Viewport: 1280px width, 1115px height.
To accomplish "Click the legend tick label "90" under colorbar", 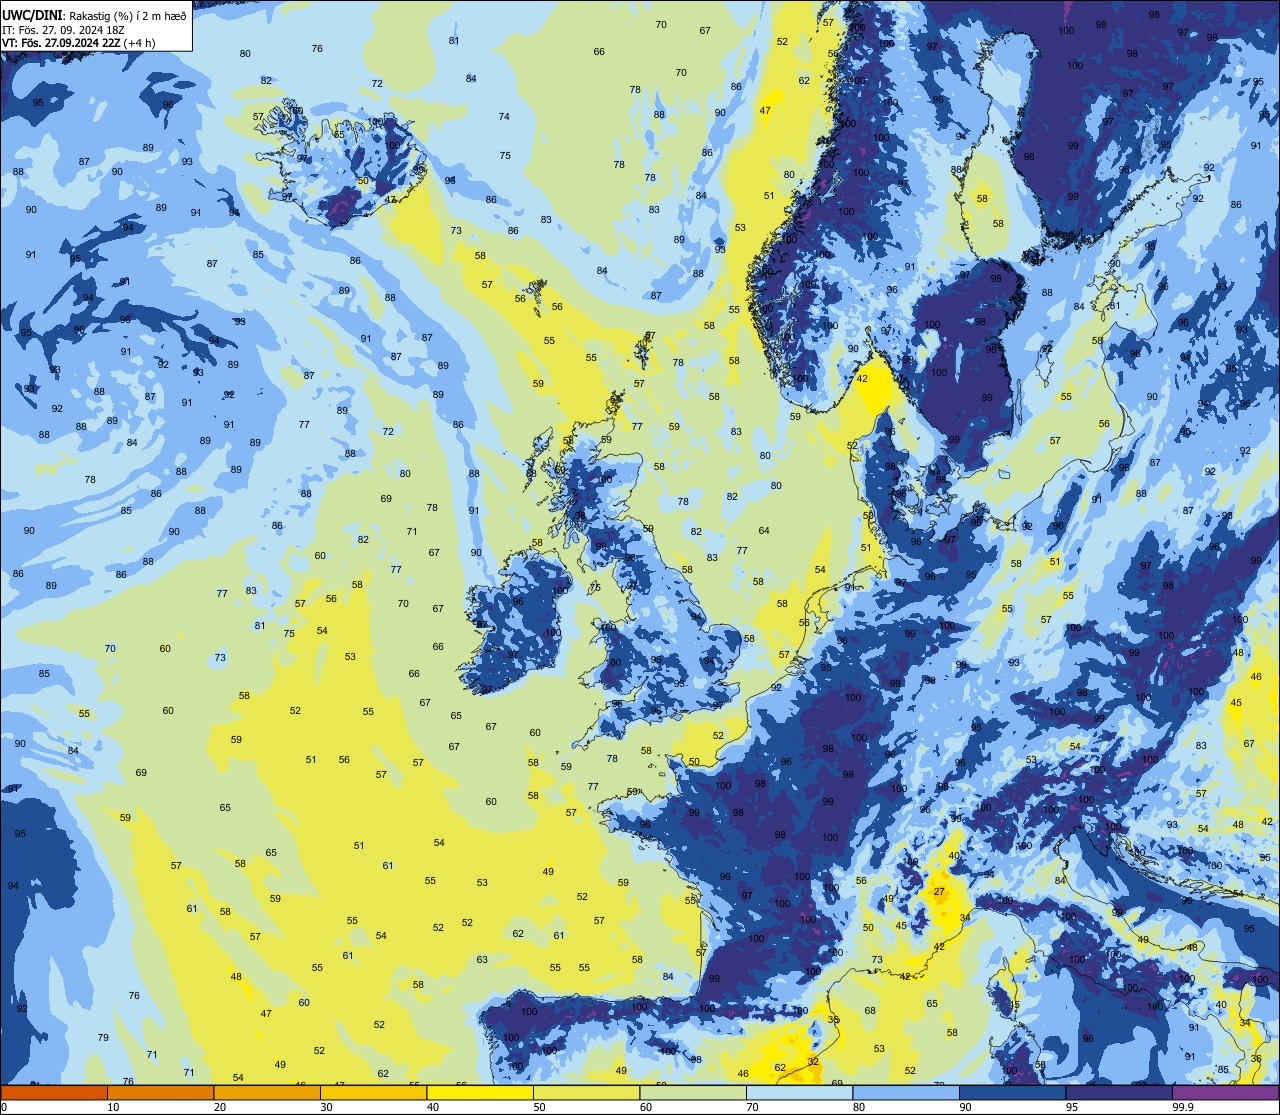I will pyautogui.click(x=965, y=1107).
